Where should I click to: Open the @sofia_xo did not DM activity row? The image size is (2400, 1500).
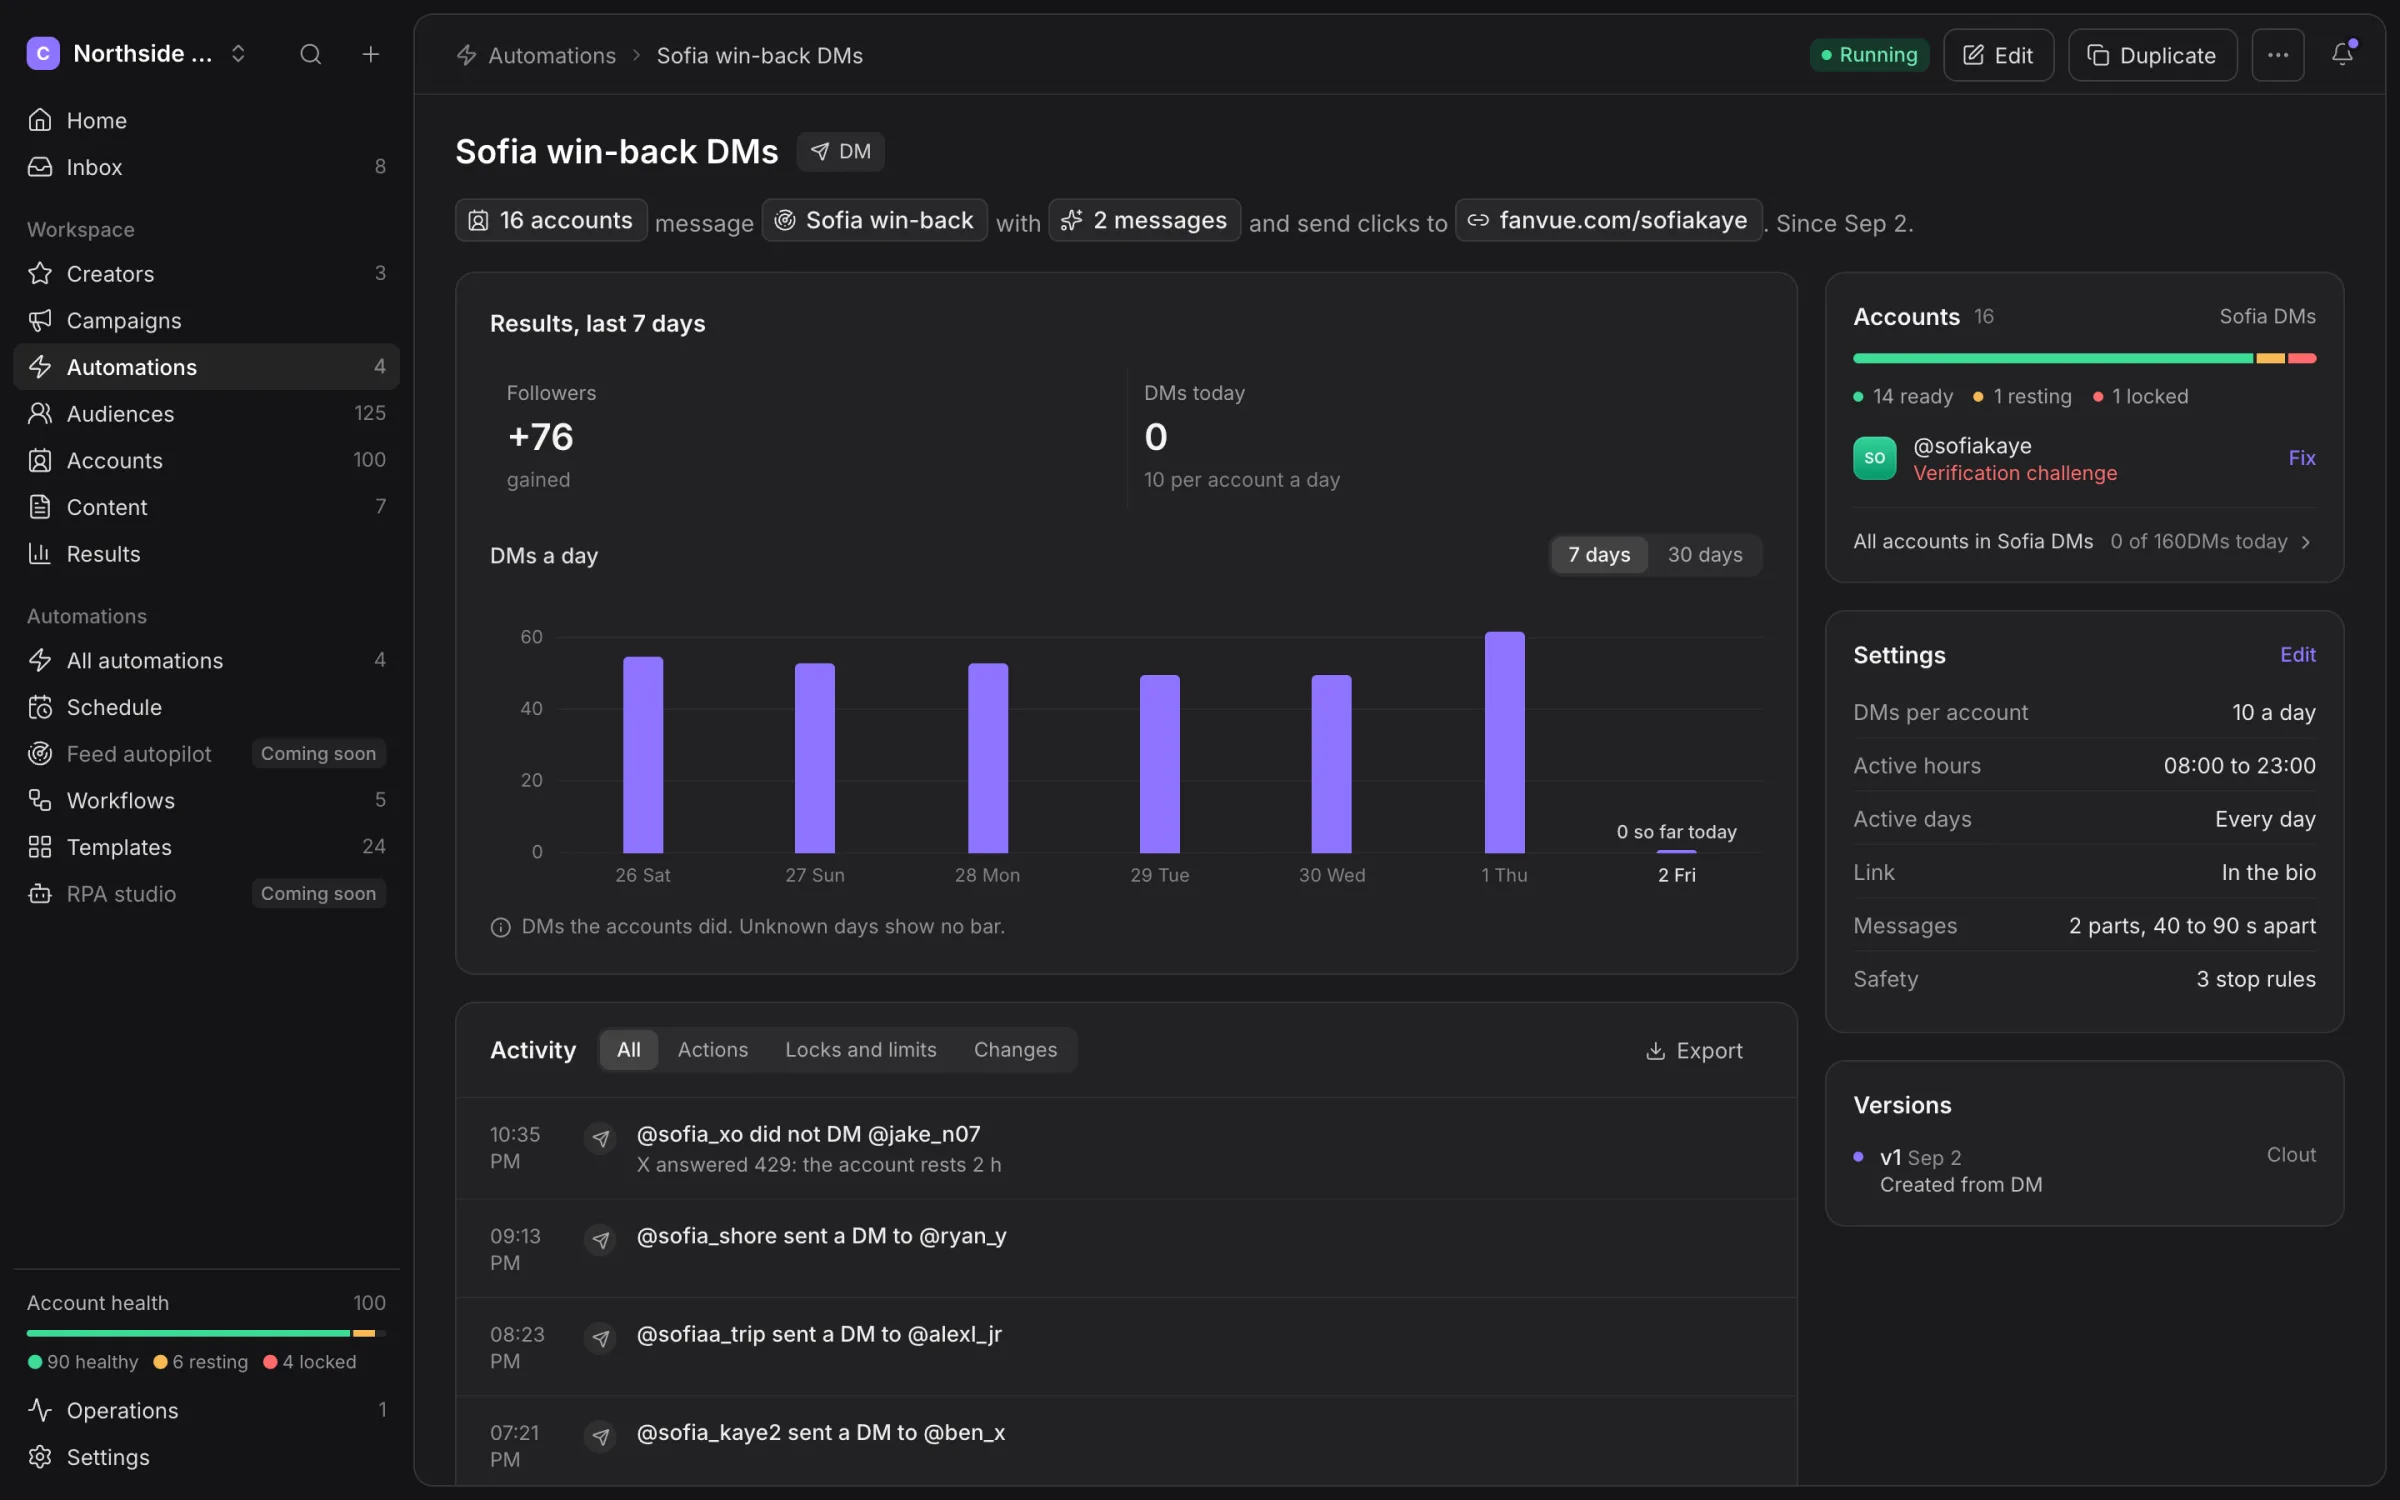(1126, 1149)
